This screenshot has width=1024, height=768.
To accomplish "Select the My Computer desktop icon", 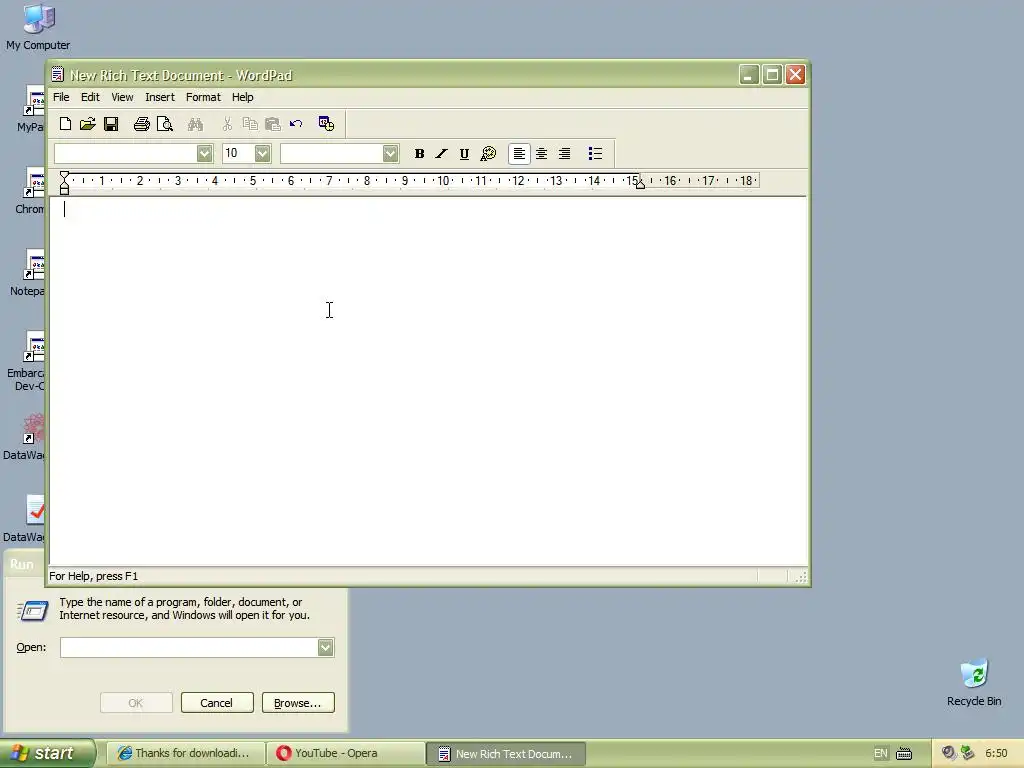I will pyautogui.click(x=38, y=26).
